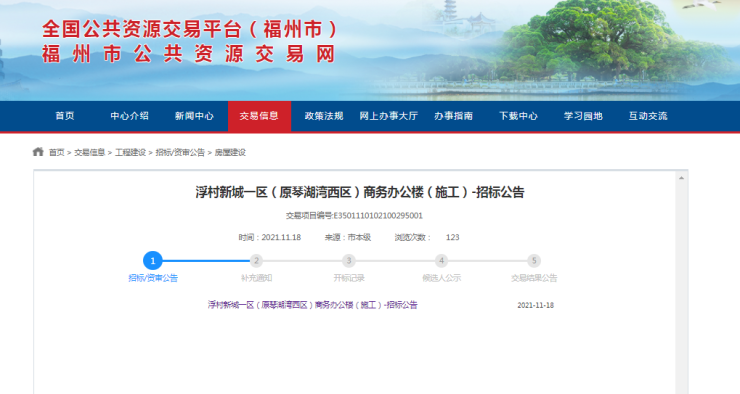Open 互动交流 navigation item

point(648,116)
